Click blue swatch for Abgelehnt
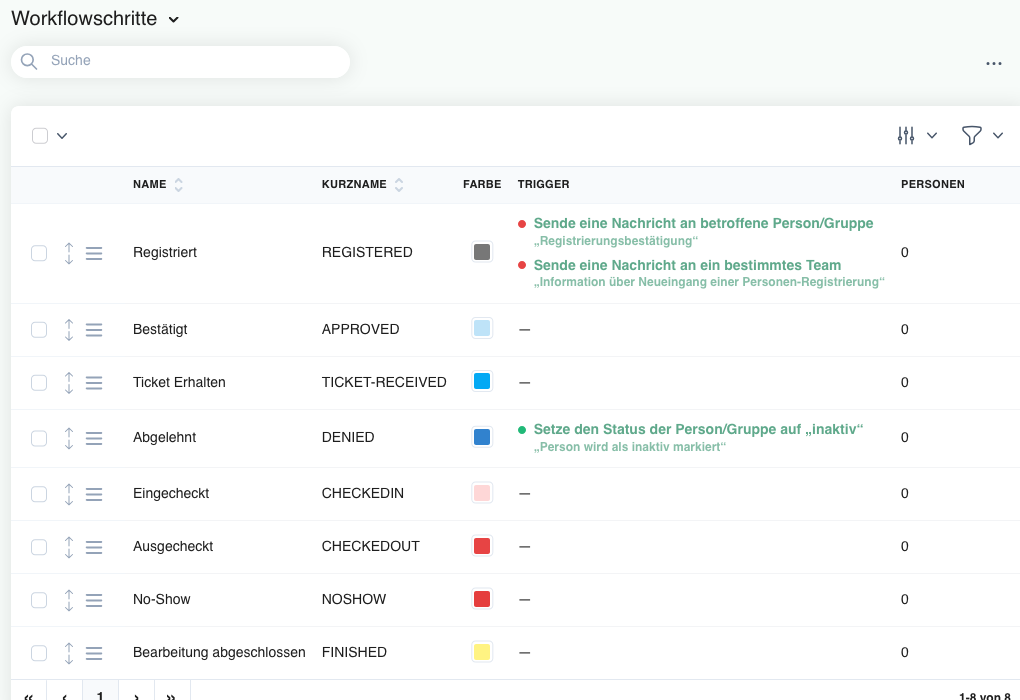This screenshot has height=700, width=1020. [482, 437]
